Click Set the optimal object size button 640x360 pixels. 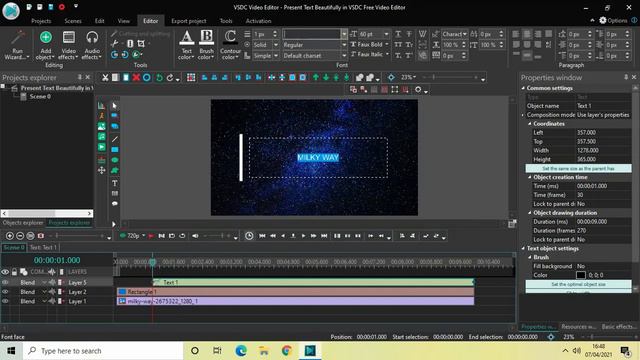pos(578,284)
